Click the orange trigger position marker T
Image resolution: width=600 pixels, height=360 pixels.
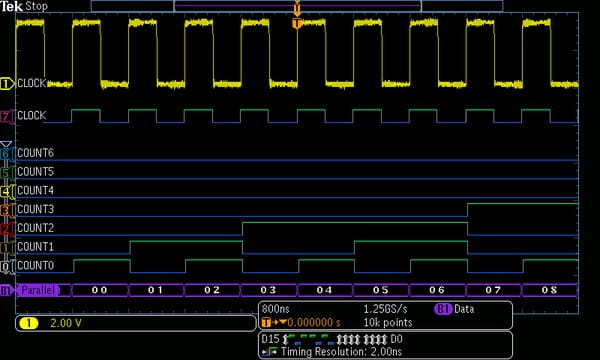pos(297,24)
